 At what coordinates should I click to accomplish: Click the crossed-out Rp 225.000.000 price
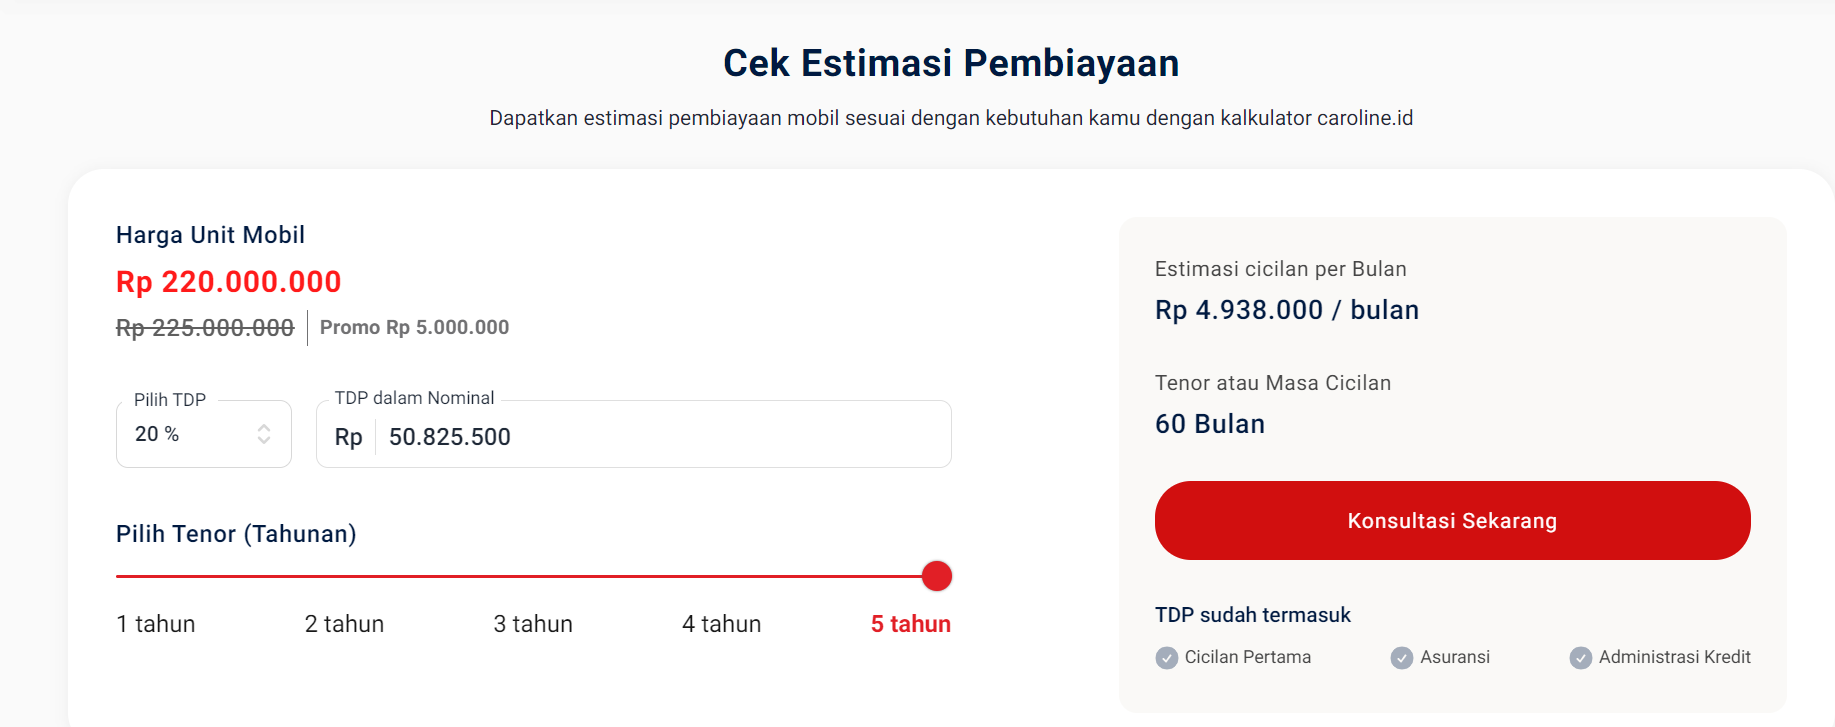(205, 328)
